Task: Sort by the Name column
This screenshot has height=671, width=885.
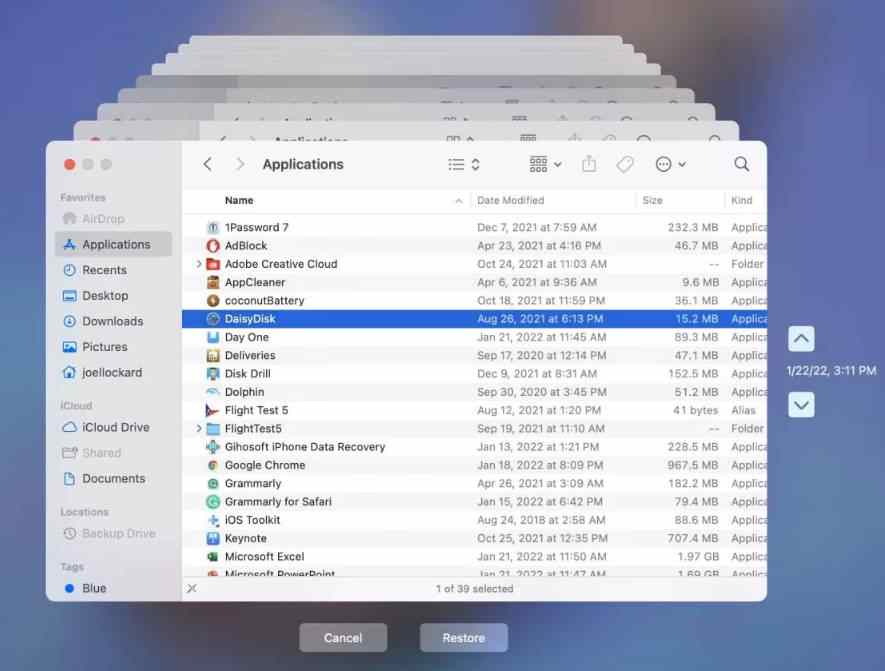Action: 239,200
